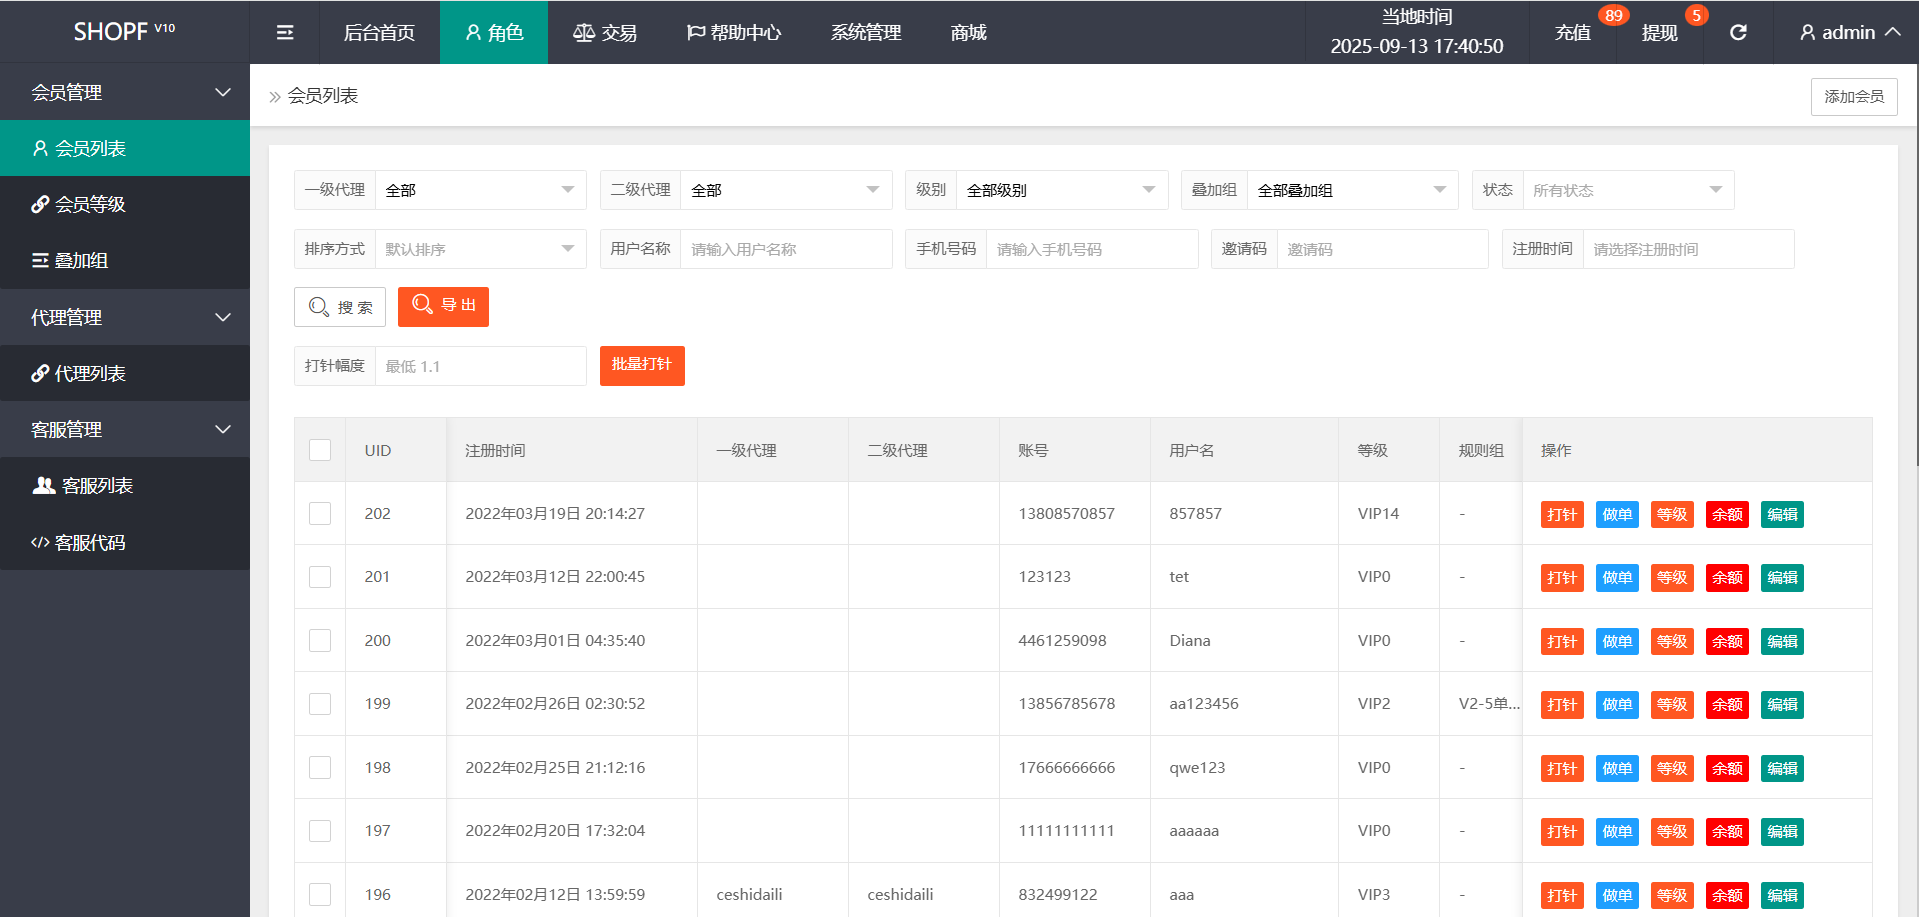This screenshot has height=917, width=1919.
Task: Click the 添加会员 button
Action: tap(1853, 97)
